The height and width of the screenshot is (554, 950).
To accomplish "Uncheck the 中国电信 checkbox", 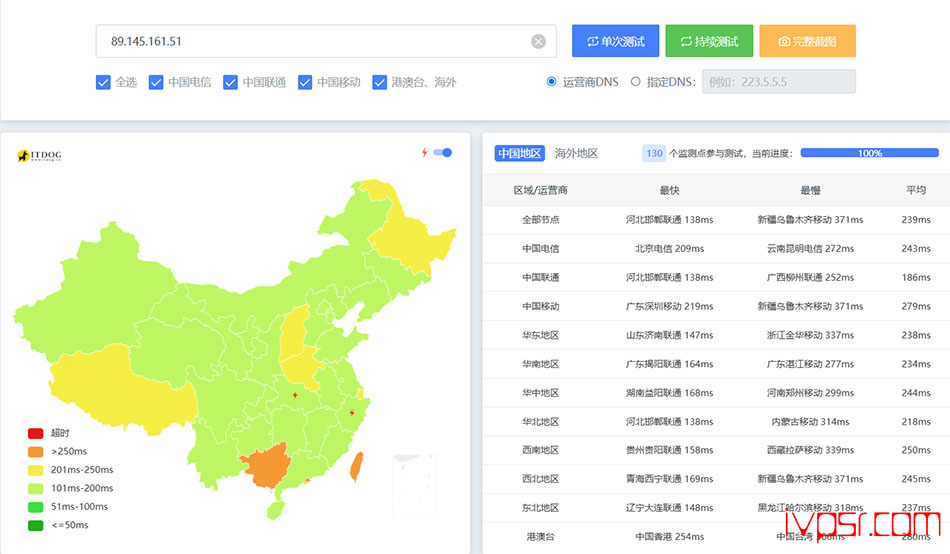I will coord(156,82).
